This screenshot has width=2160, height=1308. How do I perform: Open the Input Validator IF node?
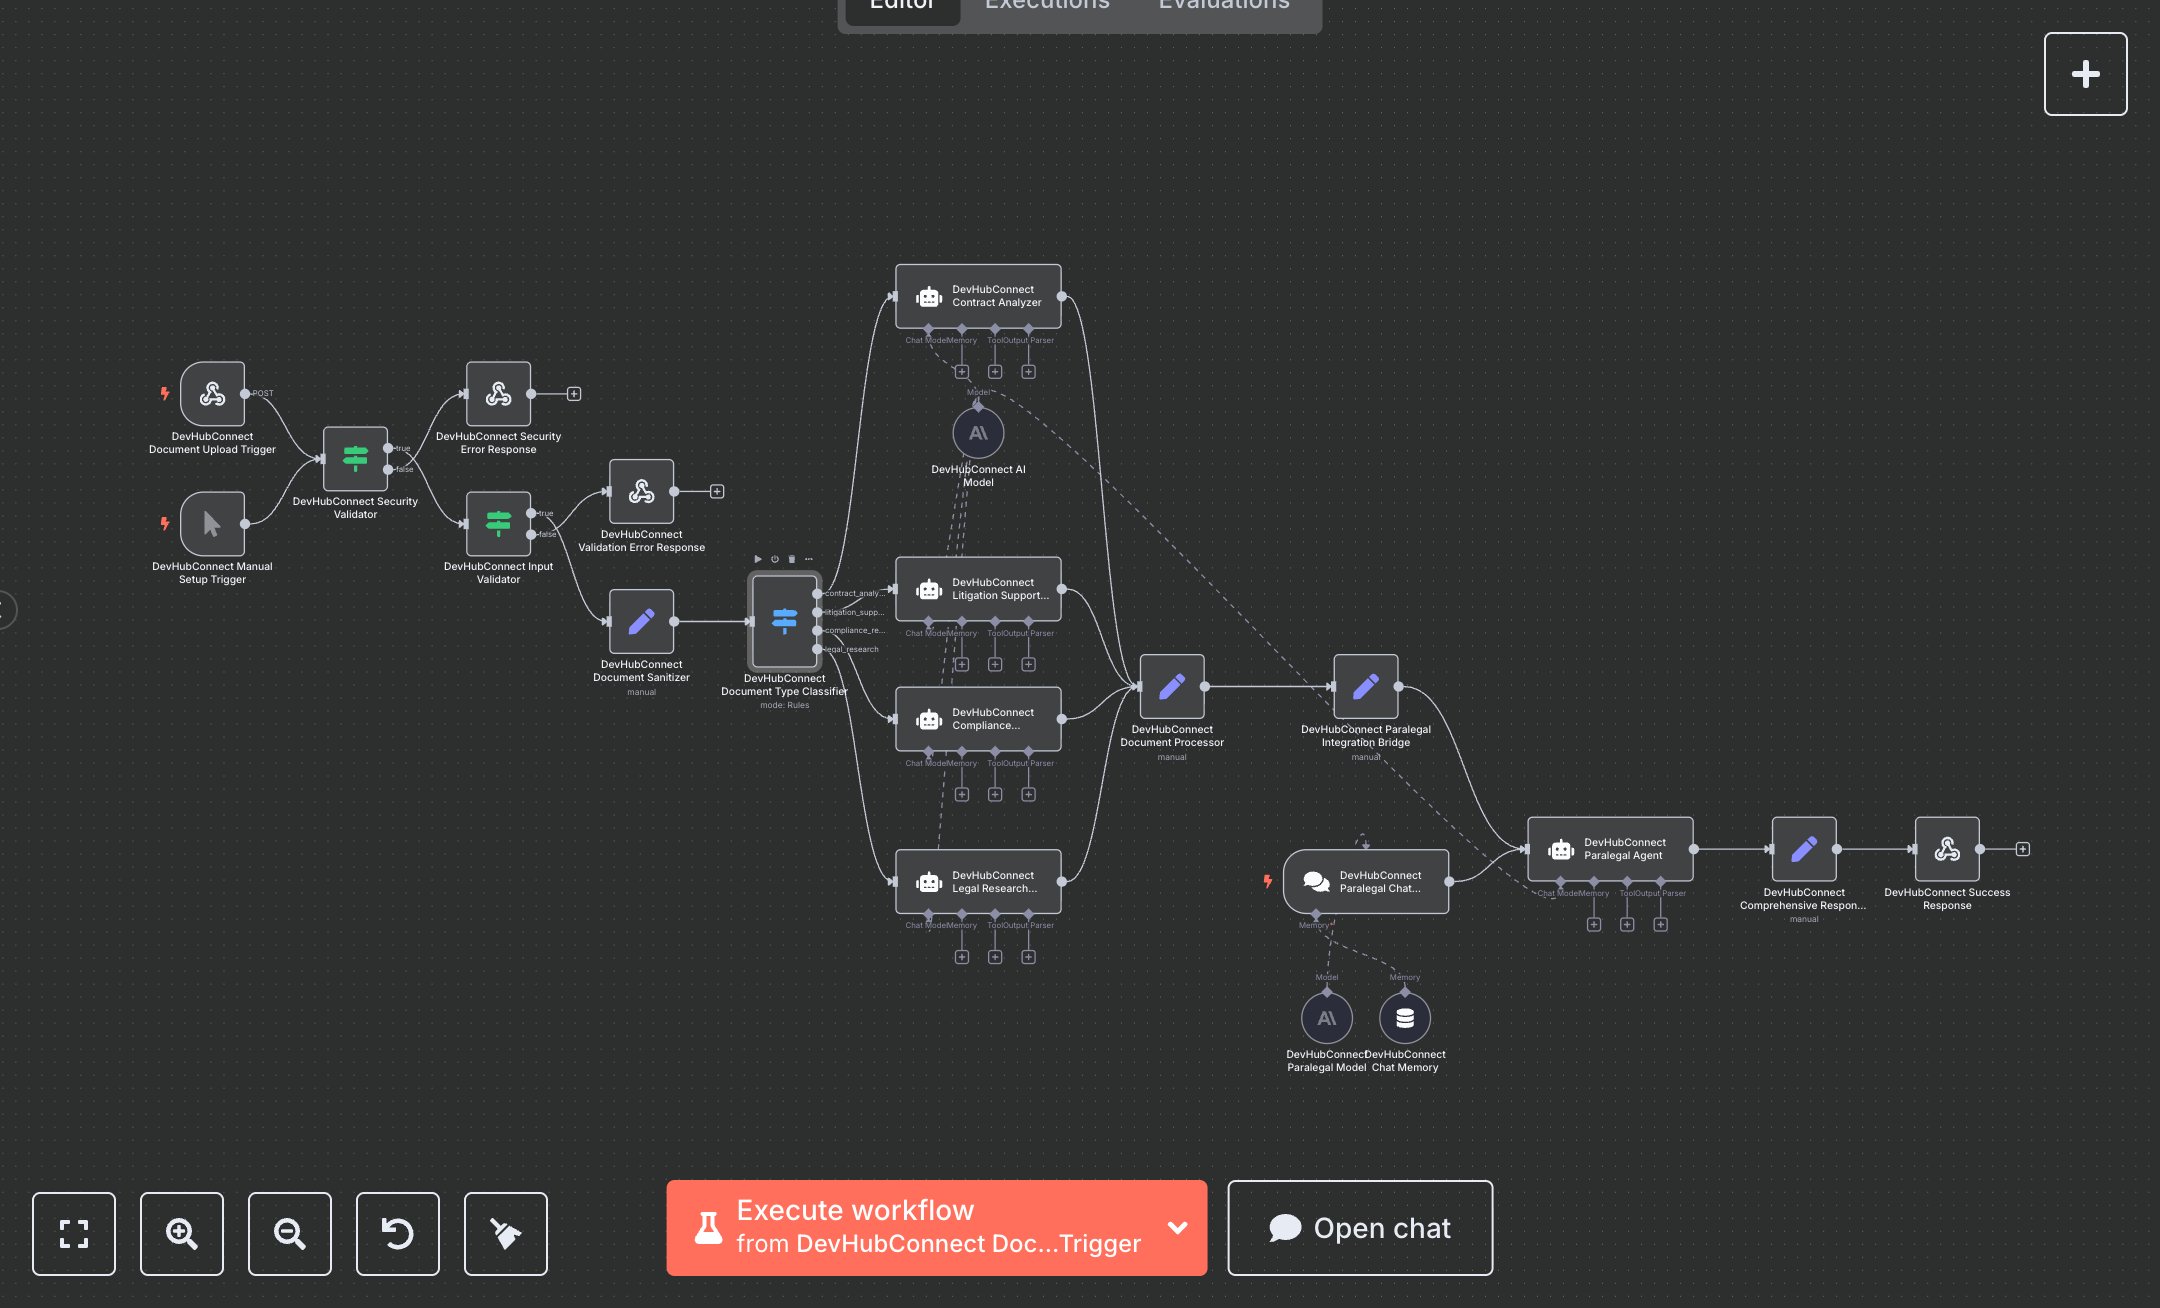coord(498,524)
